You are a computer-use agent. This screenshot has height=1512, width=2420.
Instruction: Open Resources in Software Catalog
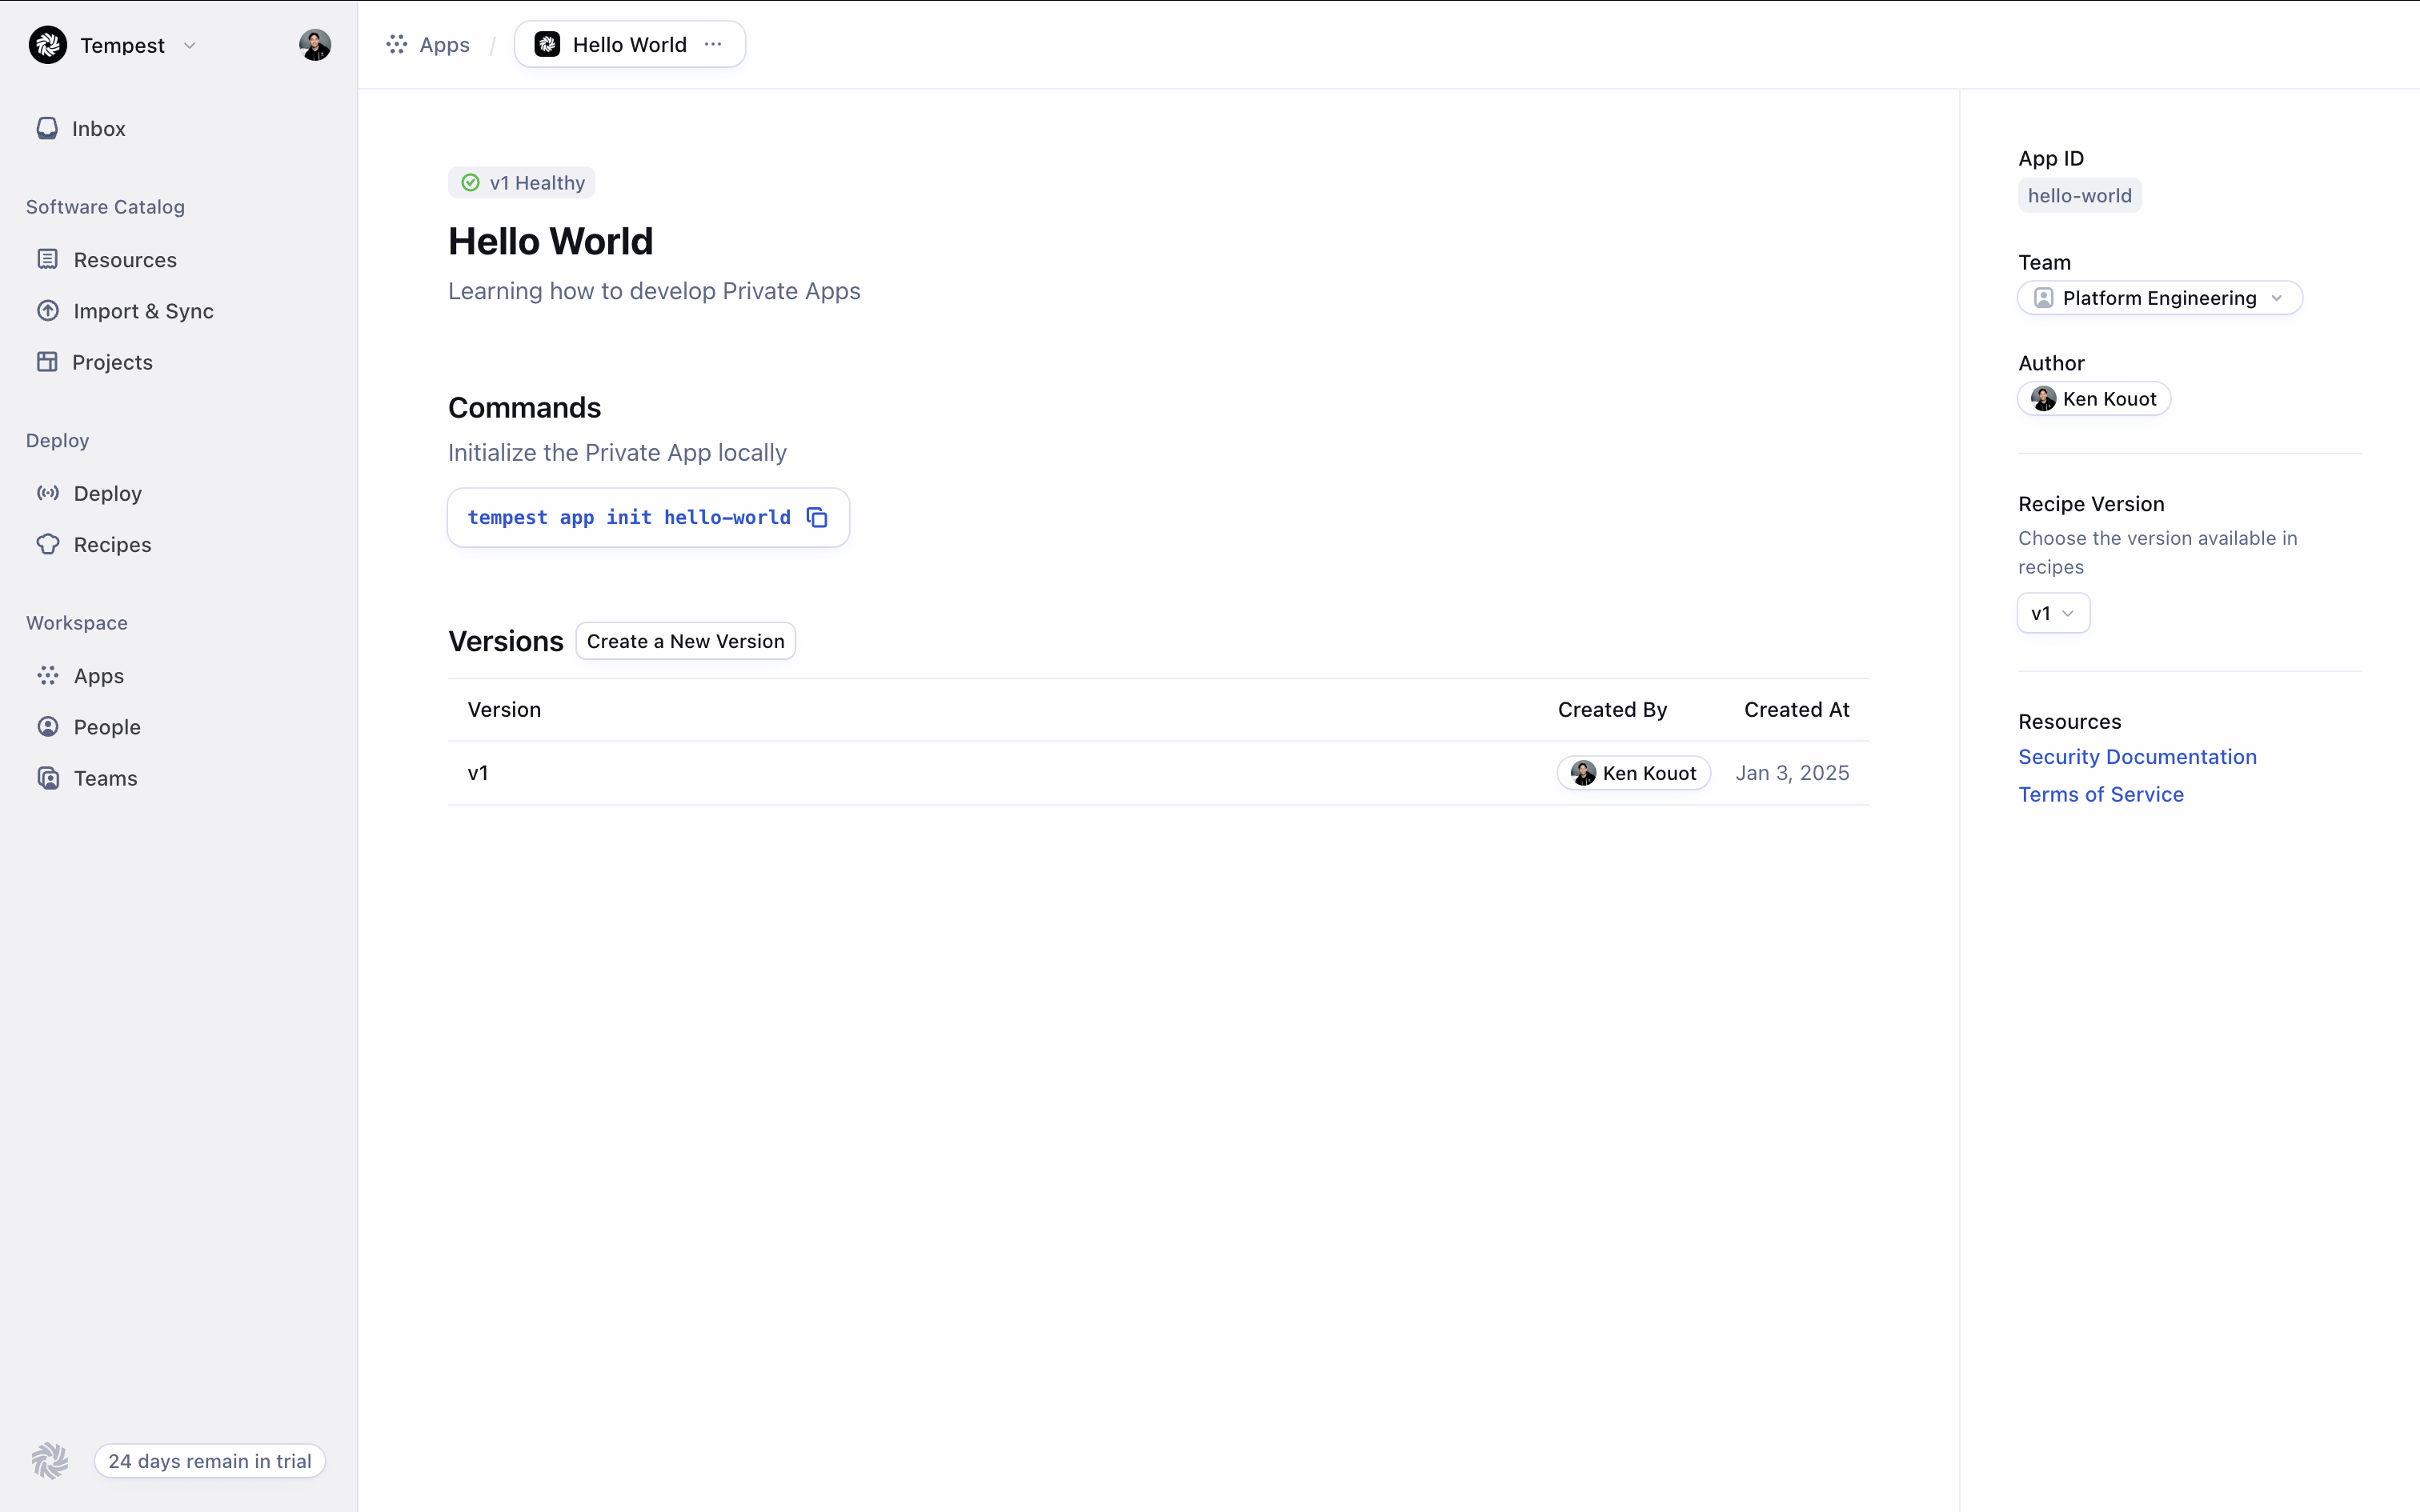pyautogui.click(x=124, y=260)
